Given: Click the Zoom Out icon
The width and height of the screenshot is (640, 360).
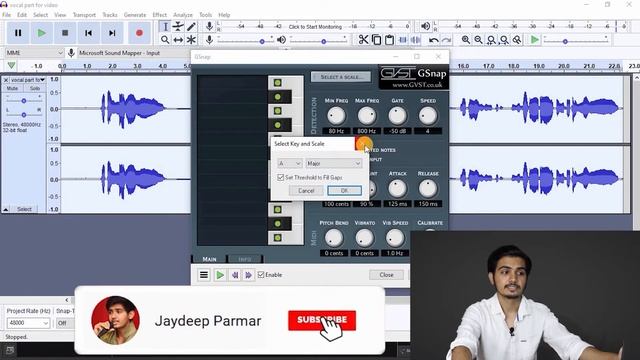Looking at the screenshot, I should click(x=478, y=40).
